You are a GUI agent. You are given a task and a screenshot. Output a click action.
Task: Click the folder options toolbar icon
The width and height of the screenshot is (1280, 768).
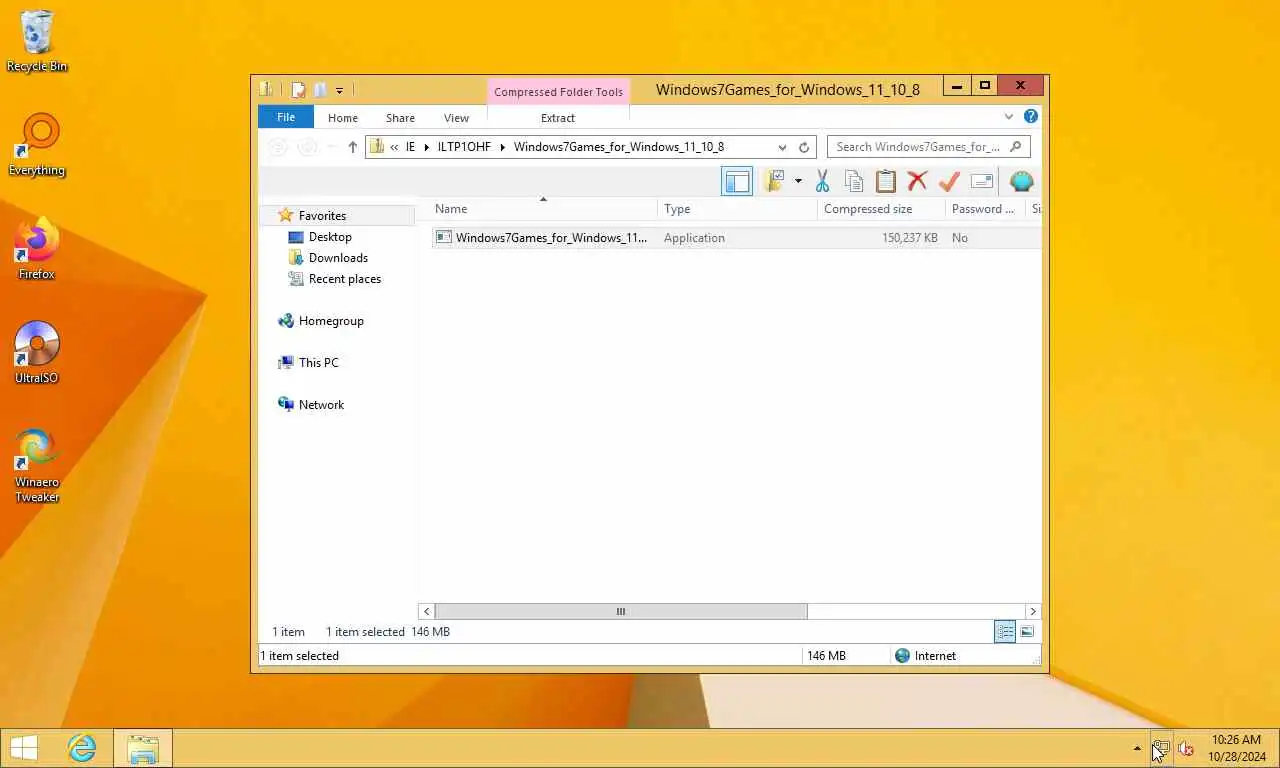(774, 181)
